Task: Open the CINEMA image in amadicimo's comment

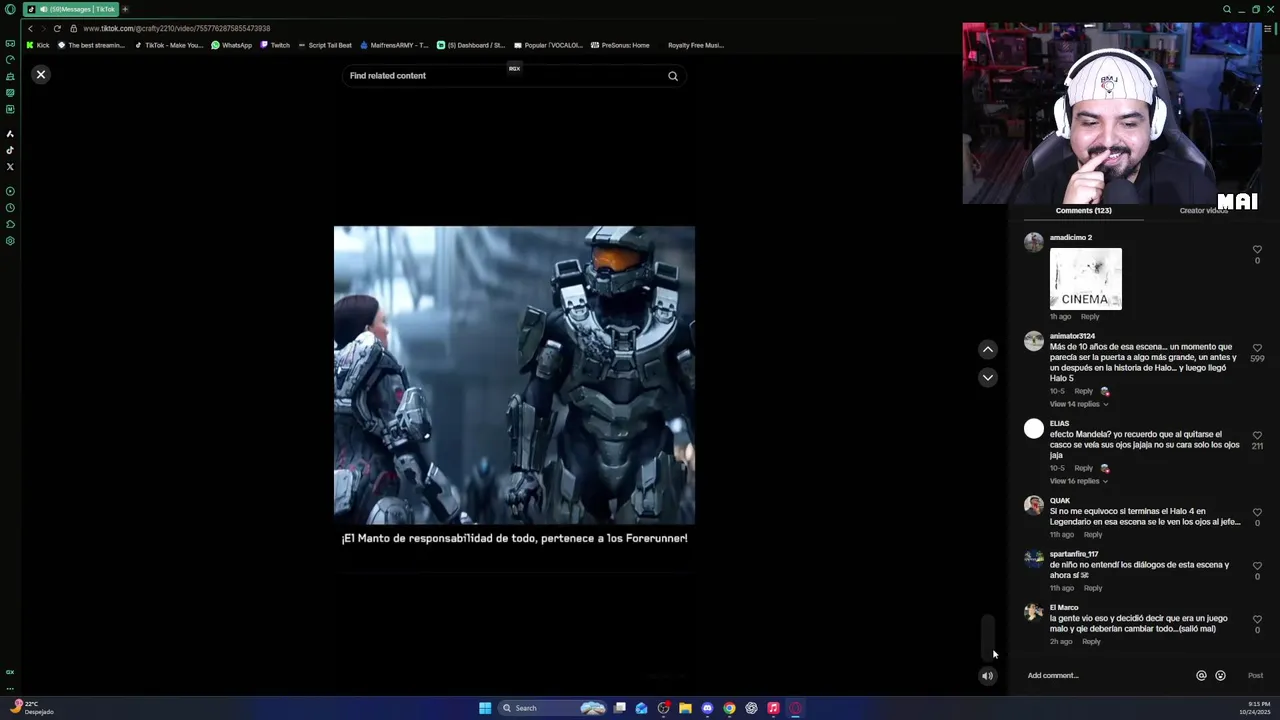Action: [1085, 279]
